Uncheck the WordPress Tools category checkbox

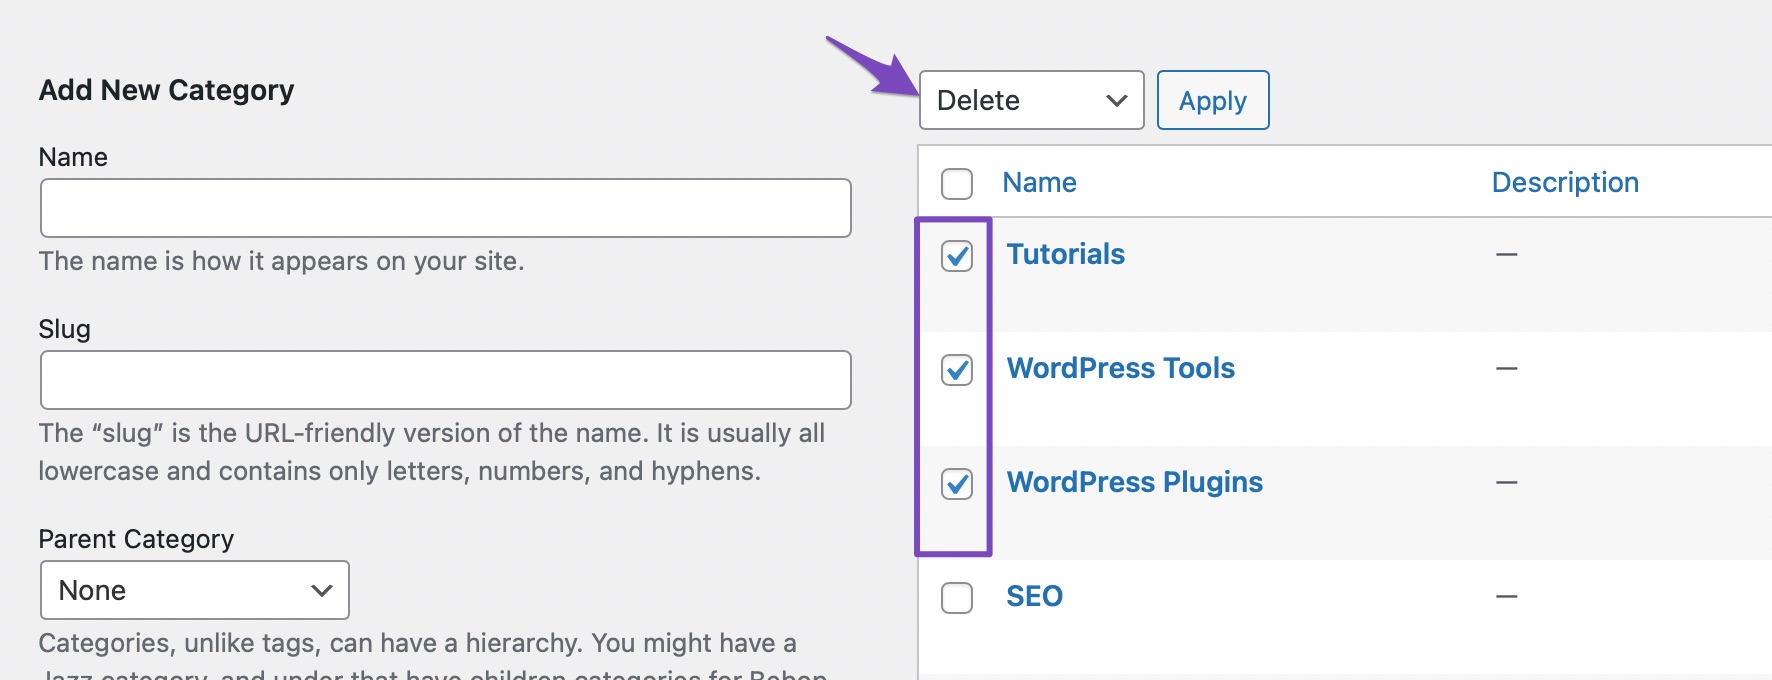tap(957, 370)
